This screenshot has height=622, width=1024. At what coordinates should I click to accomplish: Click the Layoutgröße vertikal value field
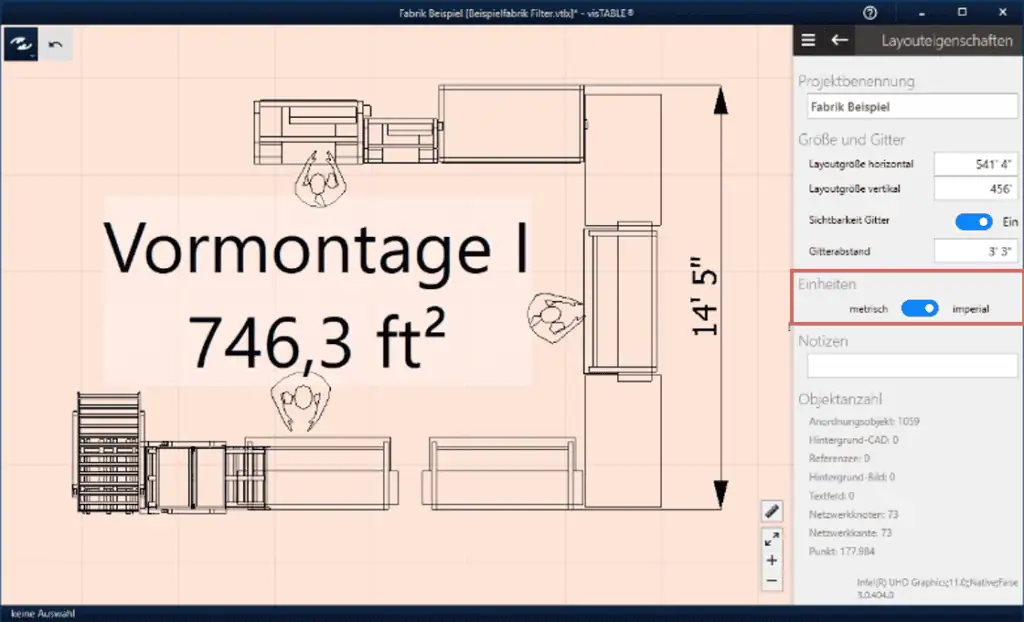click(975, 189)
